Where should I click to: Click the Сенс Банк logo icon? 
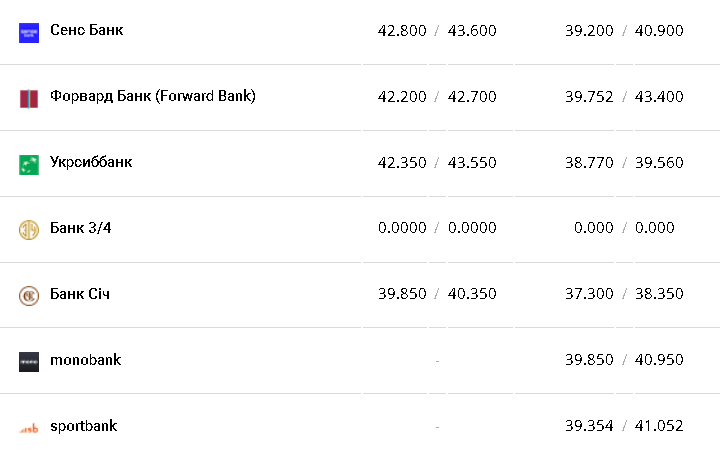(x=28, y=32)
